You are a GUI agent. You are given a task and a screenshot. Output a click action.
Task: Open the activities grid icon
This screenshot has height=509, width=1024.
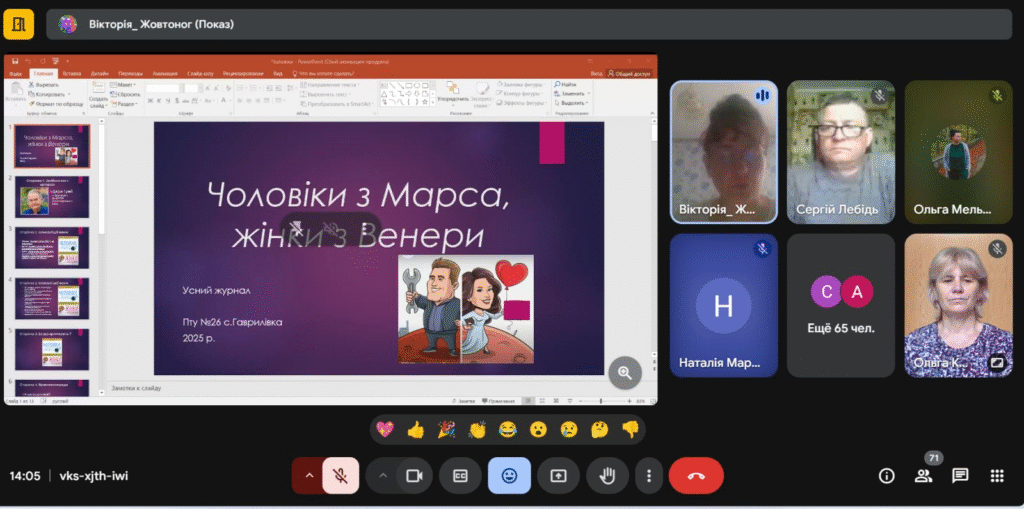click(996, 476)
